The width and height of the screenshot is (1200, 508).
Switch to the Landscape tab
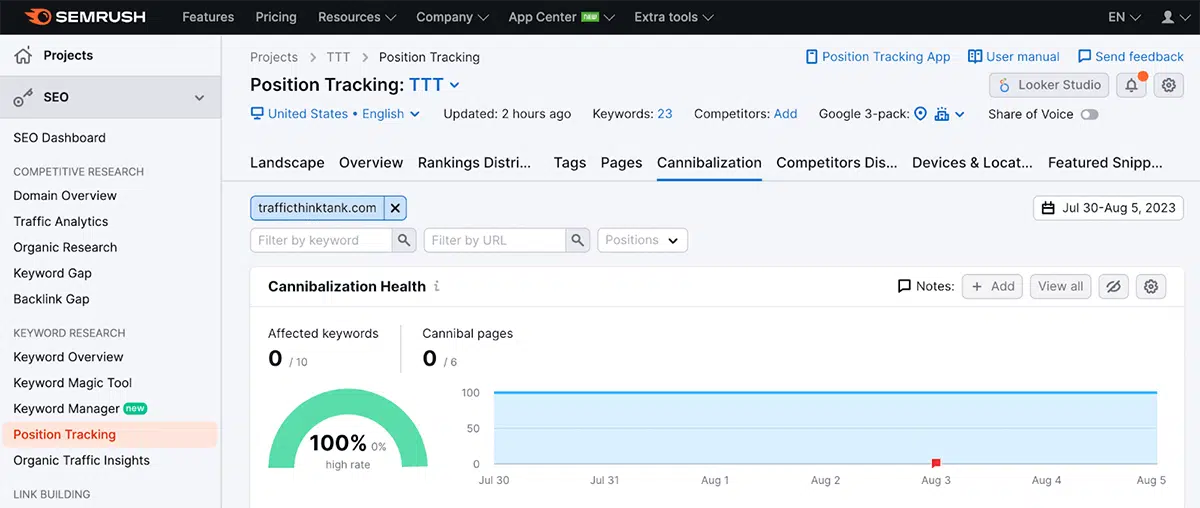coord(287,162)
